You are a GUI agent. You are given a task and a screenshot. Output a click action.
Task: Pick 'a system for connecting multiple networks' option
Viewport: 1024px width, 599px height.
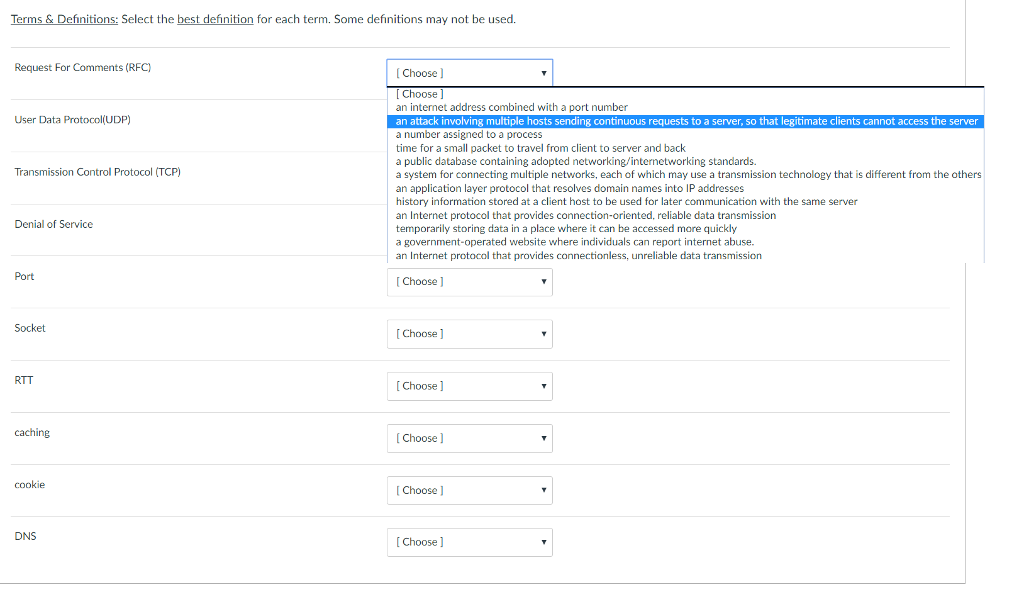click(x=685, y=174)
